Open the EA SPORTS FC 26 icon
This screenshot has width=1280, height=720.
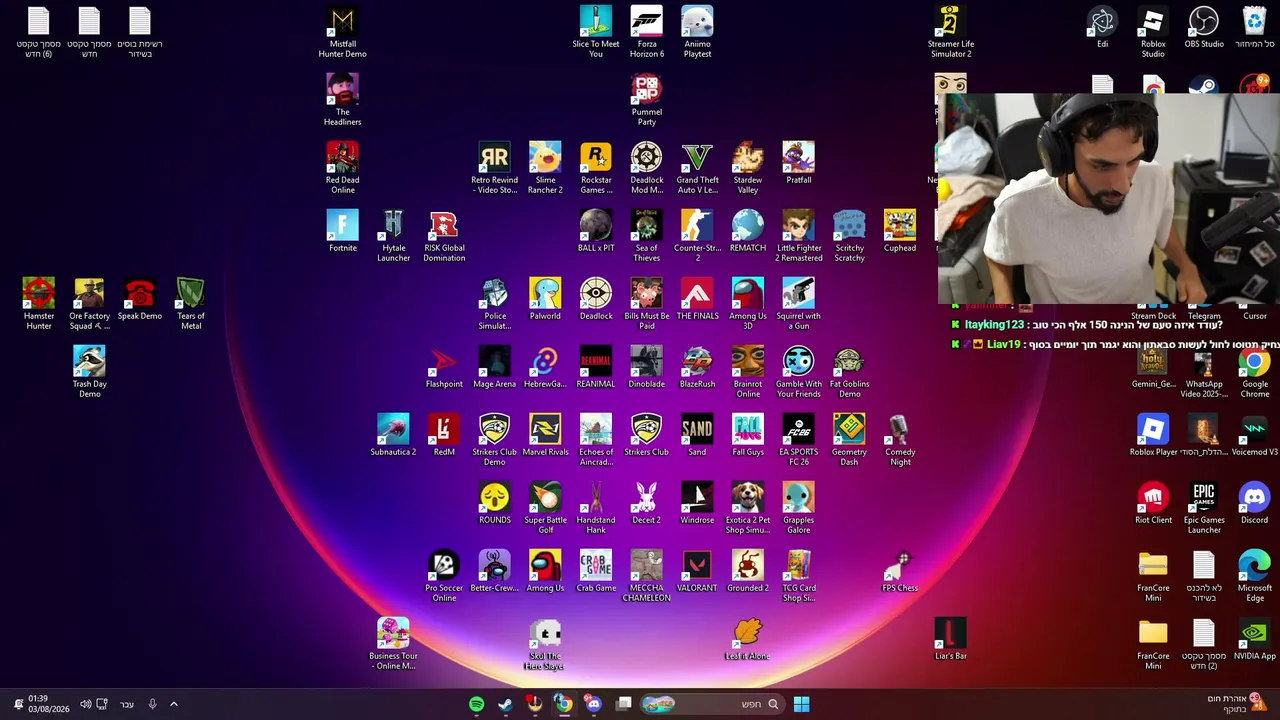pos(798,440)
